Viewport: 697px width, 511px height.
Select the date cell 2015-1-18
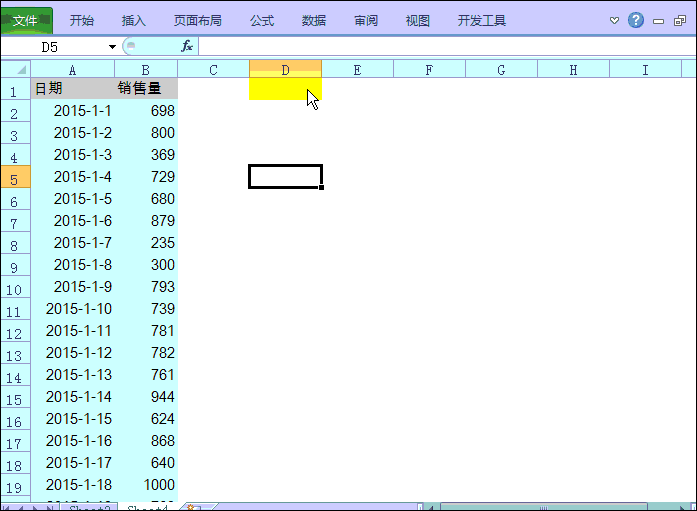(72, 484)
